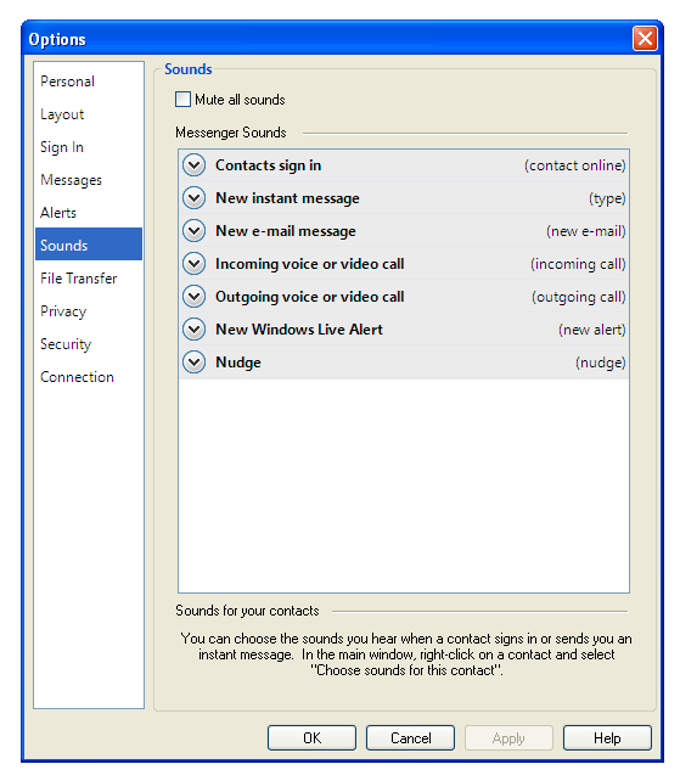Click the New instant message text
This screenshot has height=781, width=680.
click(x=287, y=198)
